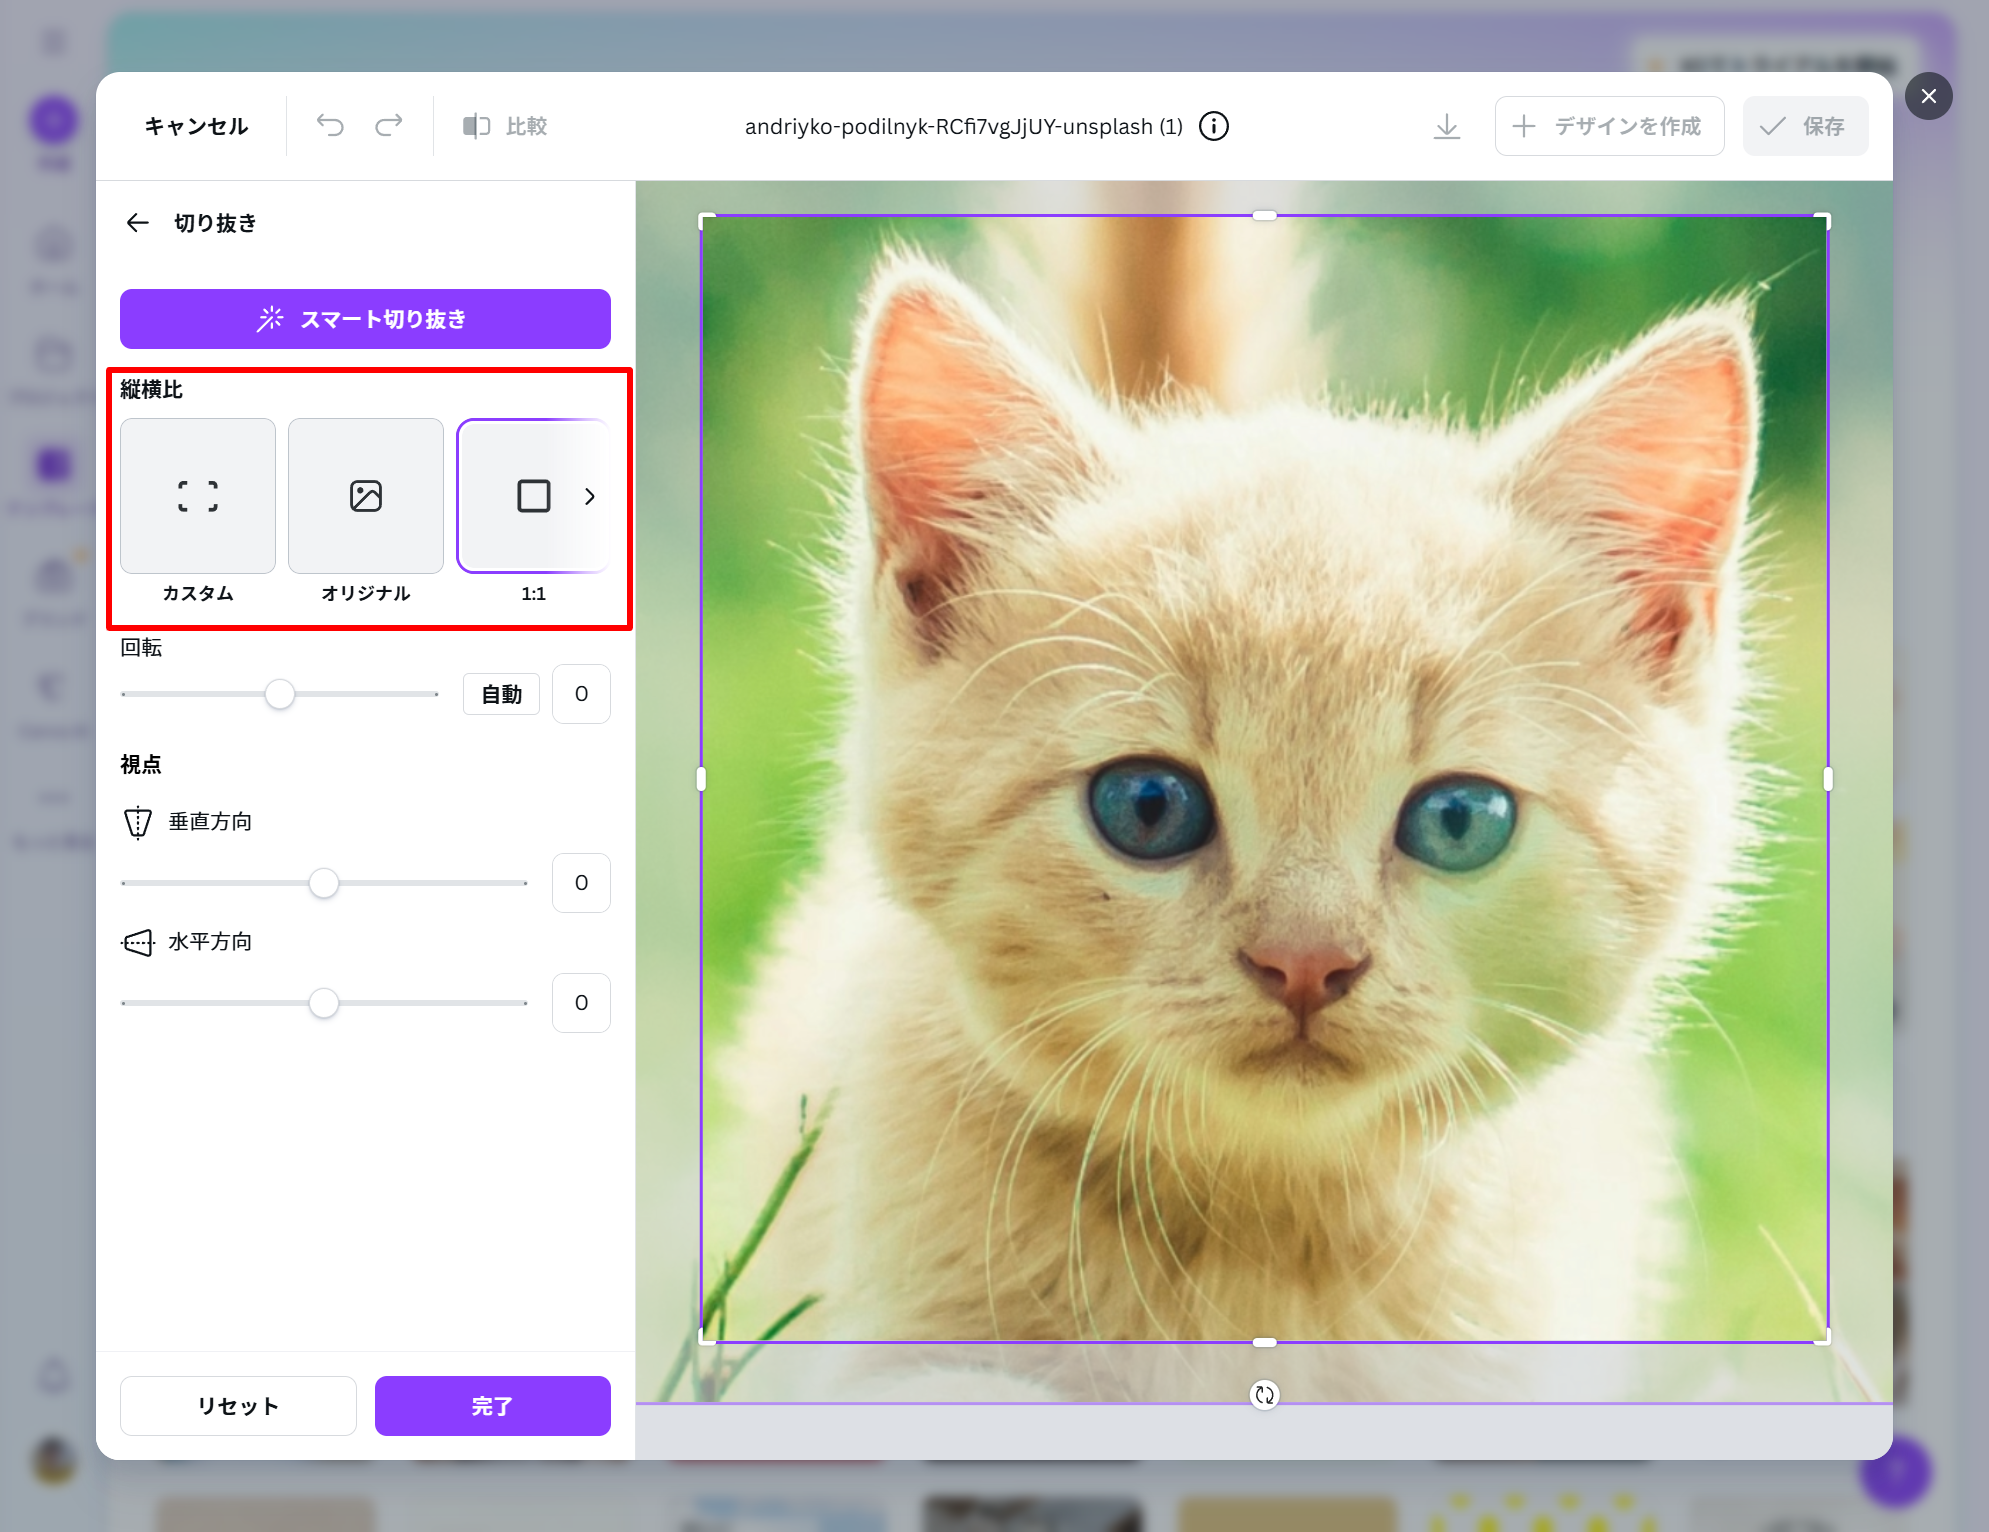Select the 1:1 square aspect ratio
The width and height of the screenshot is (1989, 1532).
tap(533, 496)
